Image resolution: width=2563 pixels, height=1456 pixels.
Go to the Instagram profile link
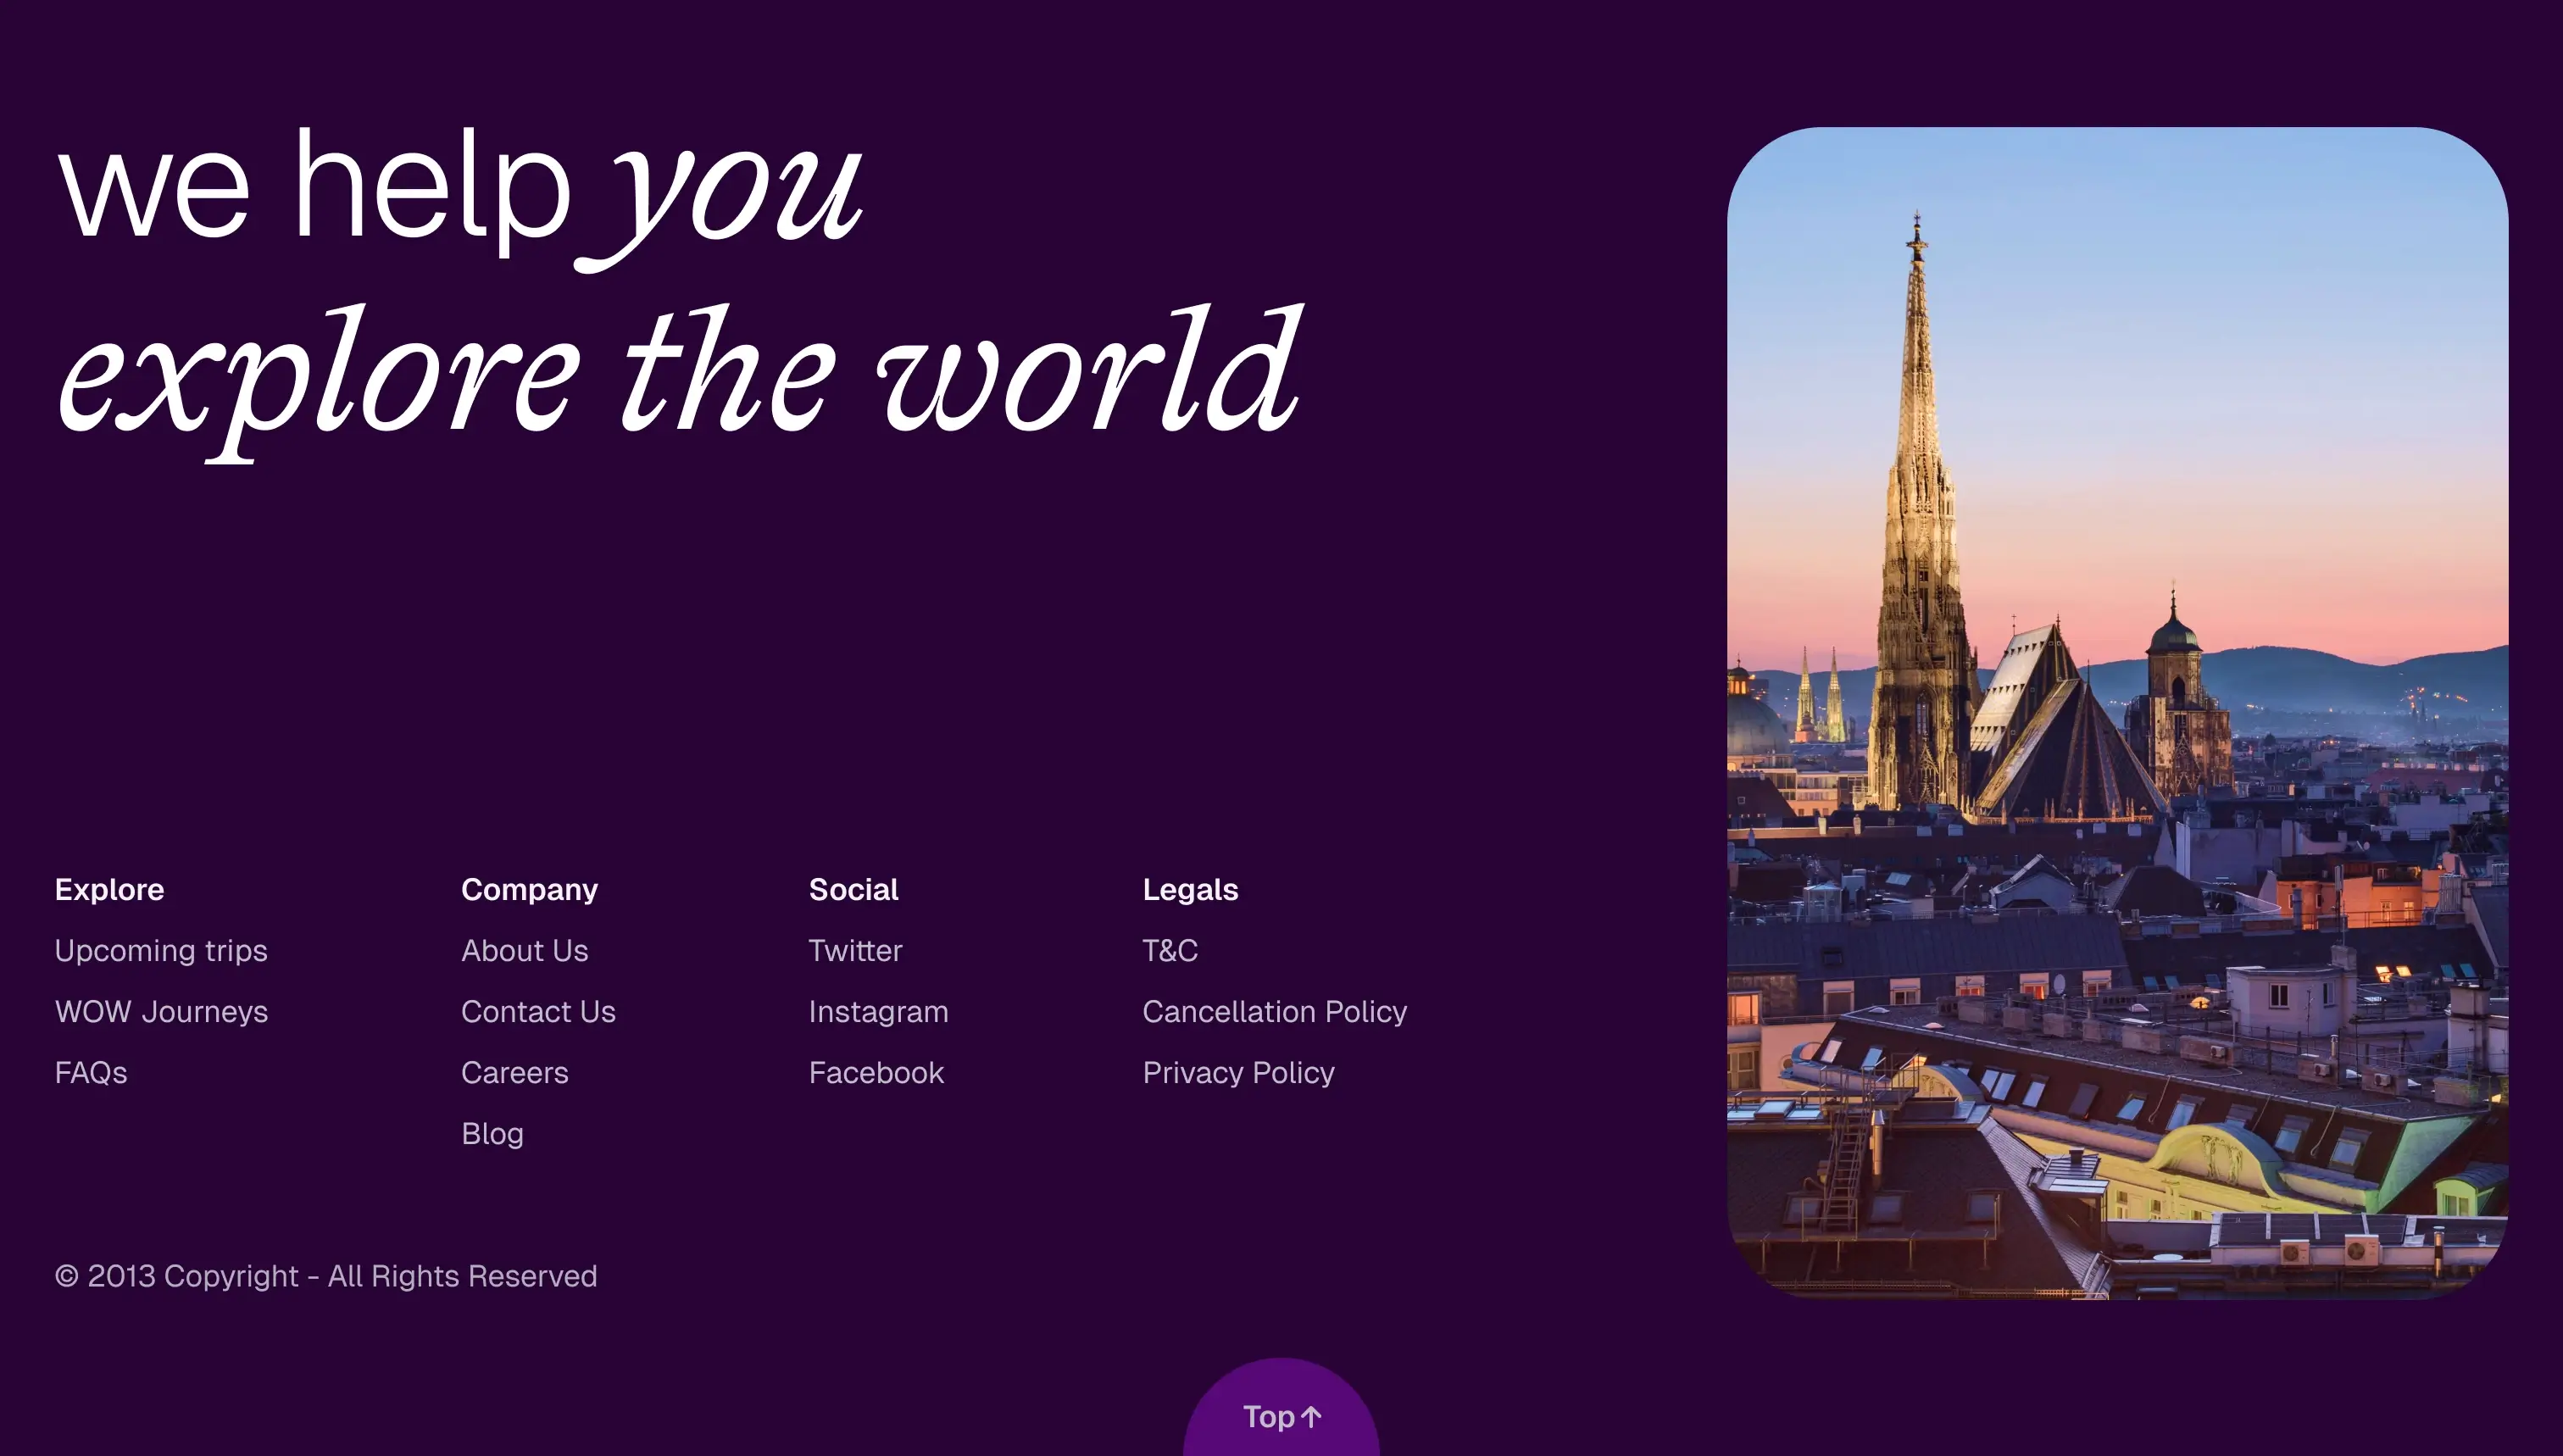coord(878,1011)
